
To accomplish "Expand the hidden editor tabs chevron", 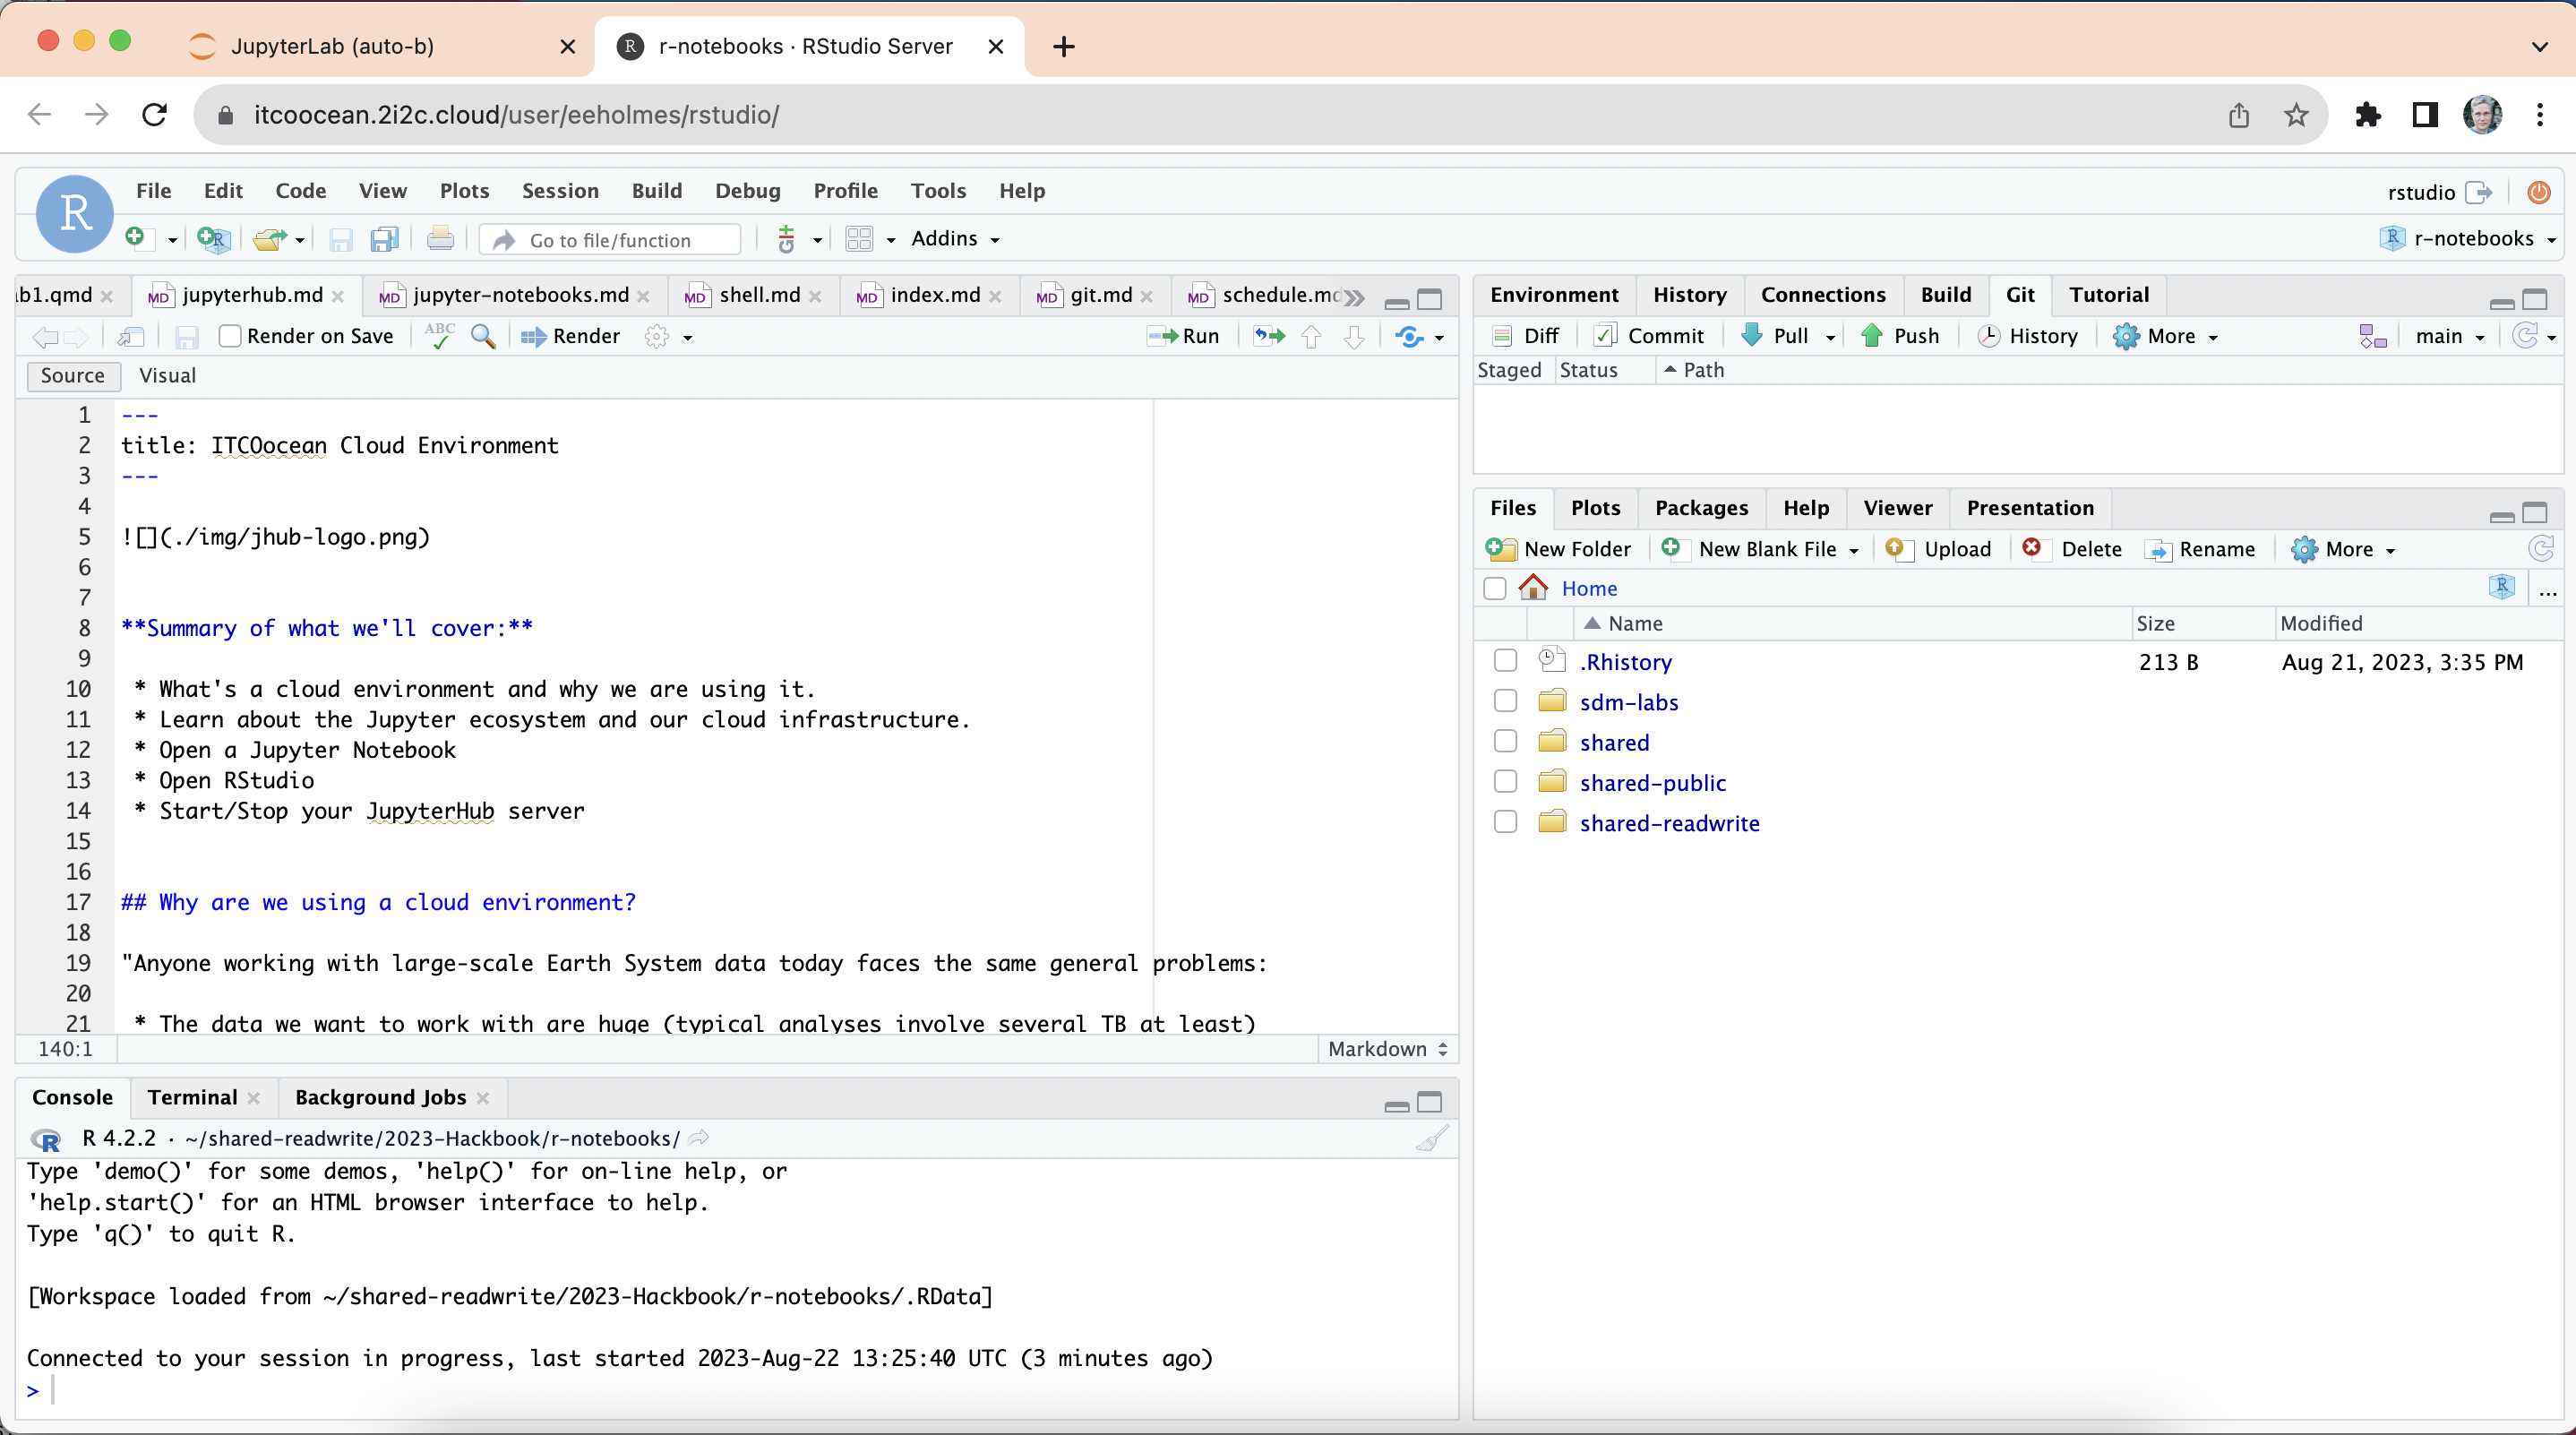I will tap(1355, 297).
